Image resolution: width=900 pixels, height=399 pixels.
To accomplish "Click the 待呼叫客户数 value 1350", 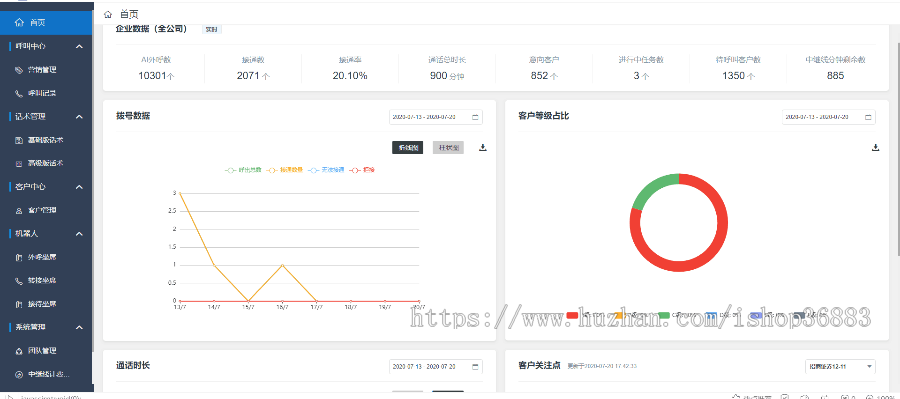I will 738,76.
